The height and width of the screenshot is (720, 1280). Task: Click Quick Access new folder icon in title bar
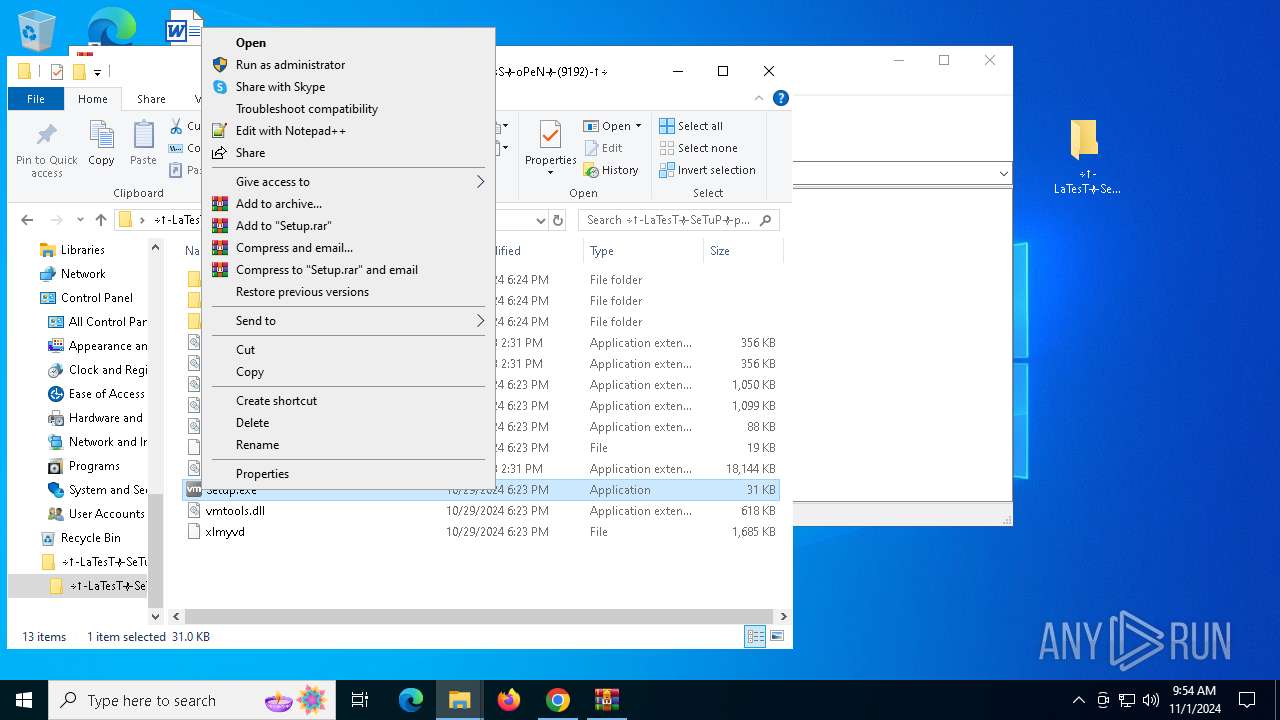click(78, 71)
